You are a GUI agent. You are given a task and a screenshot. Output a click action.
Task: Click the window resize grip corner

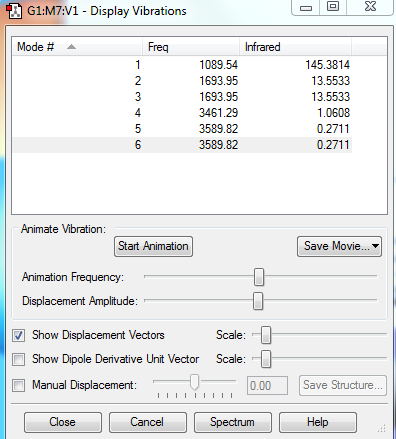pos(382,429)
